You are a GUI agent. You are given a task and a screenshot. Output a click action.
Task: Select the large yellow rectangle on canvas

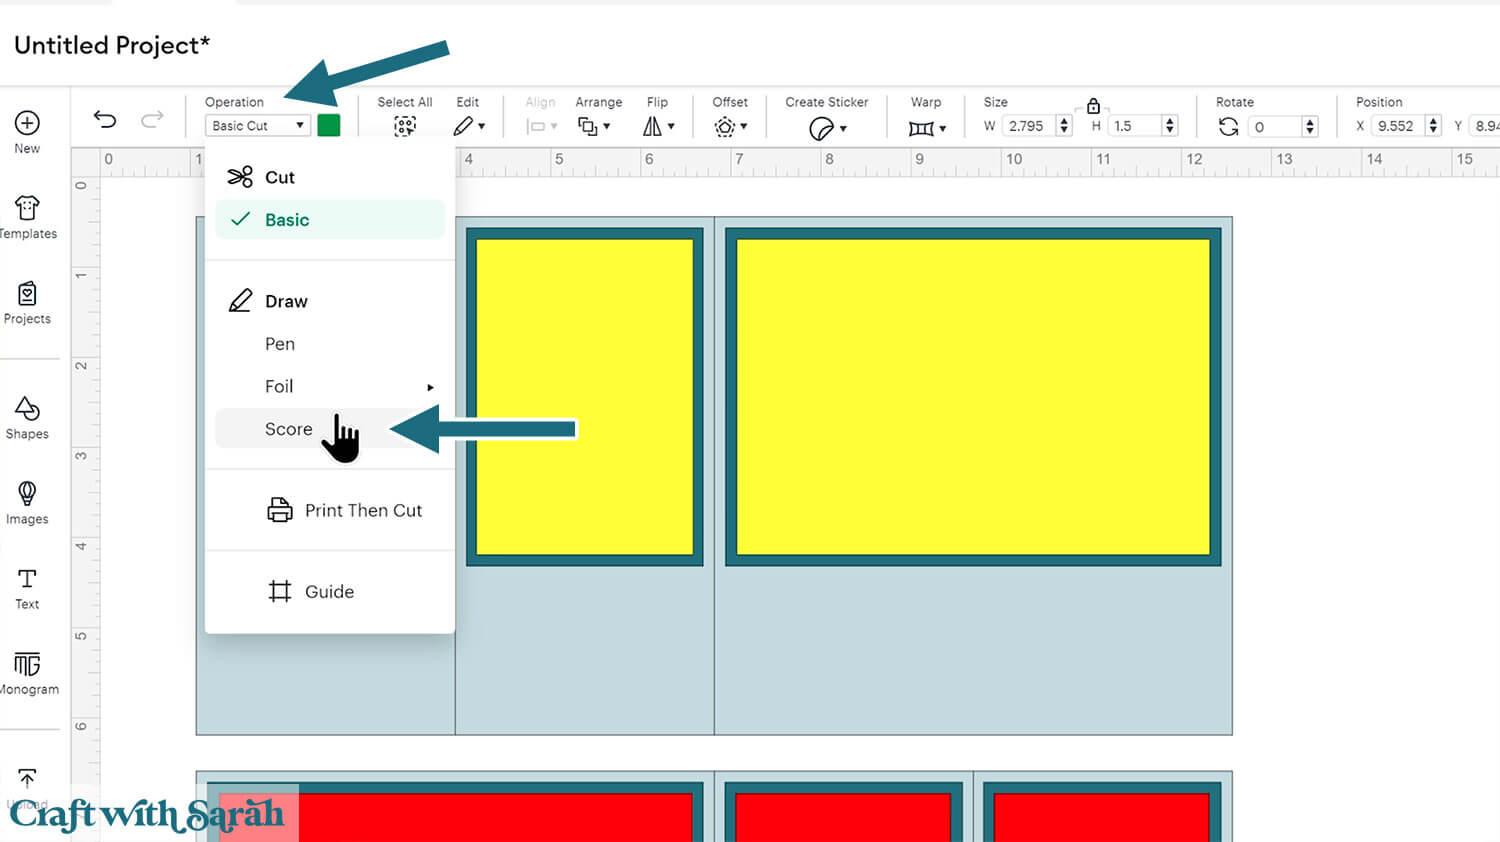973,397
